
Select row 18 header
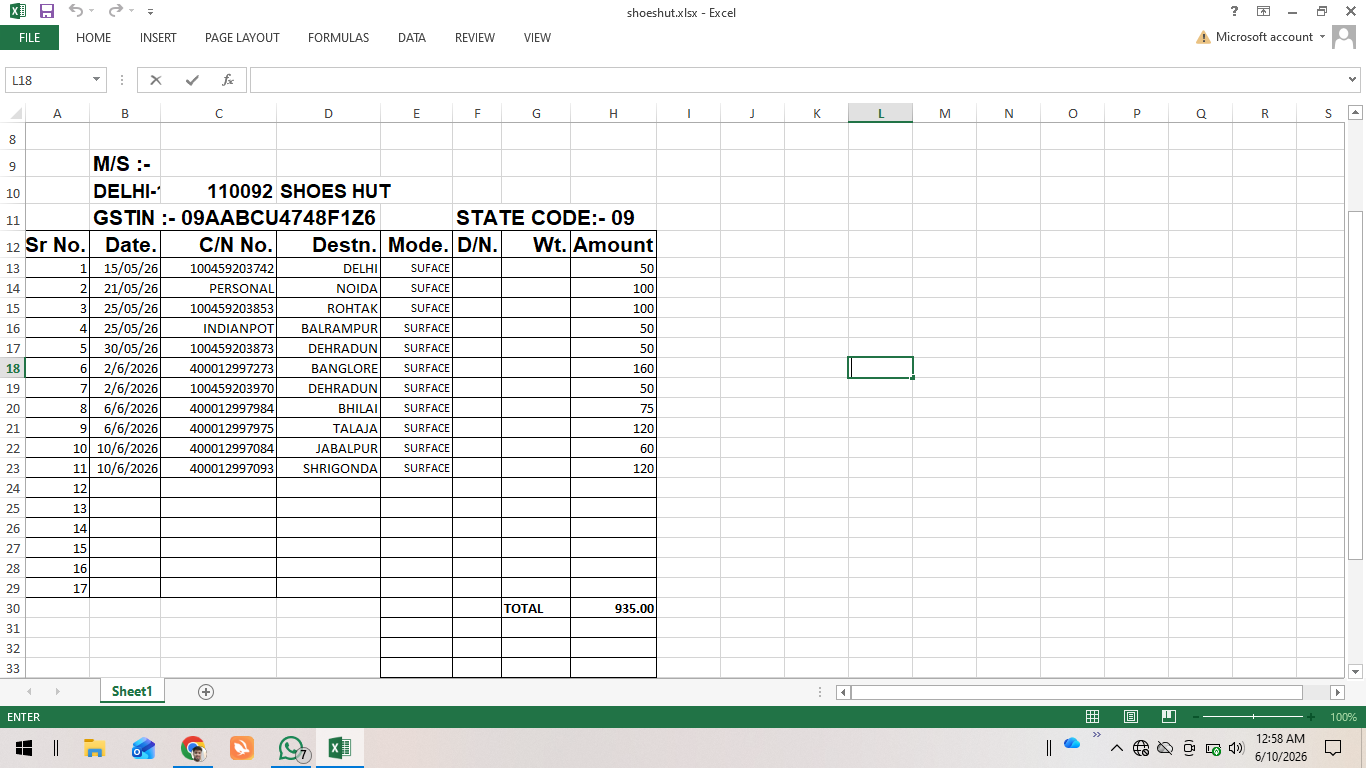click(12, 368)
